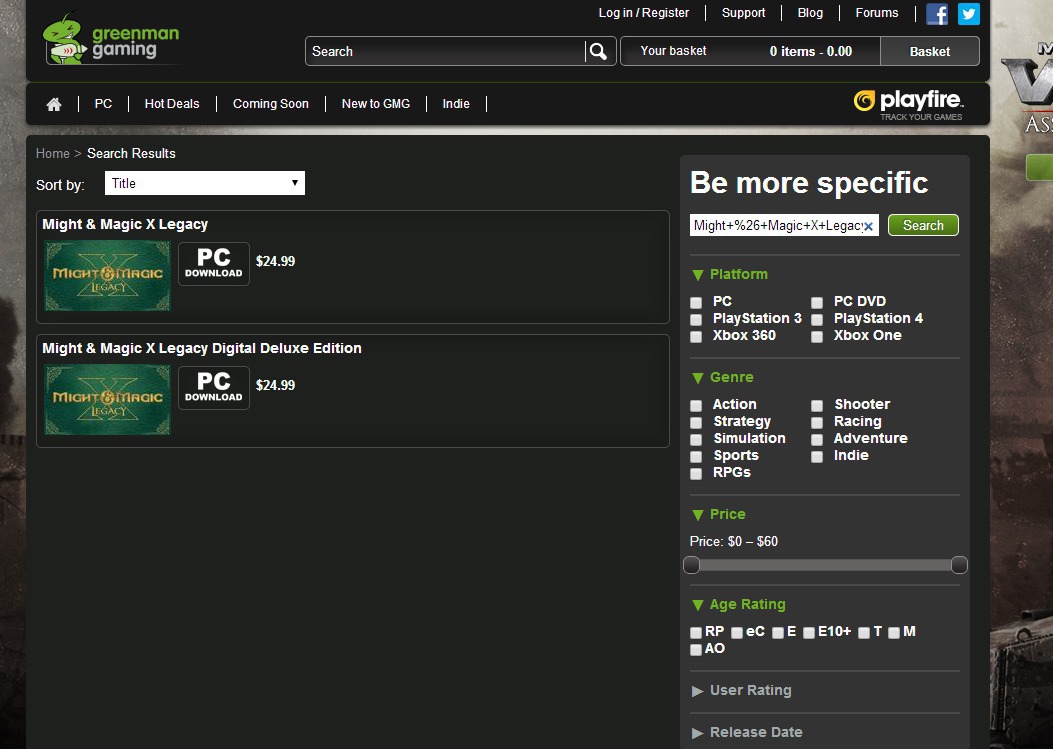Clear the refine search field with X

click(x=868, y=227)
